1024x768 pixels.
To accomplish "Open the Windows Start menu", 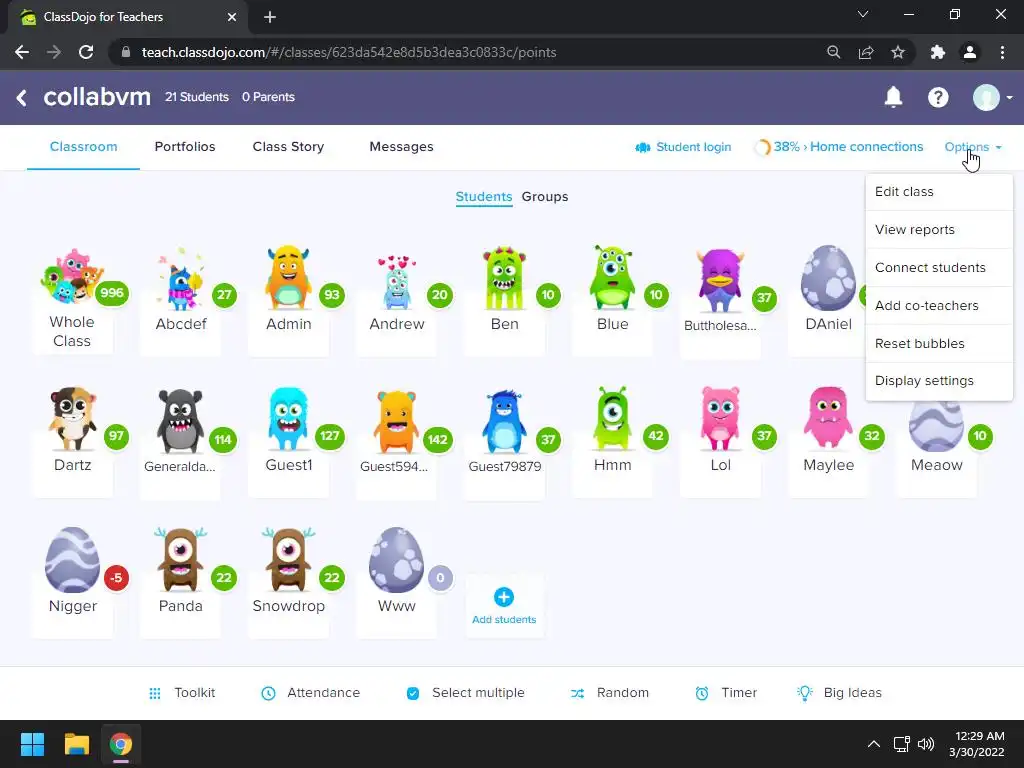I will click(32, 744).
